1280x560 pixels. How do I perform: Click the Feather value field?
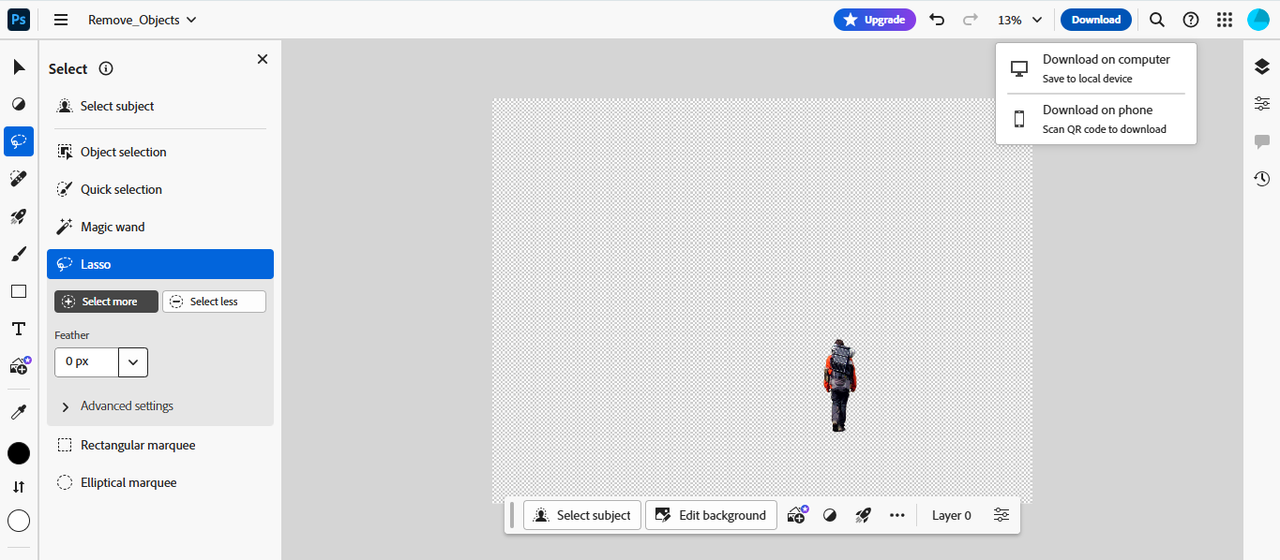click(x=86, y=361)
